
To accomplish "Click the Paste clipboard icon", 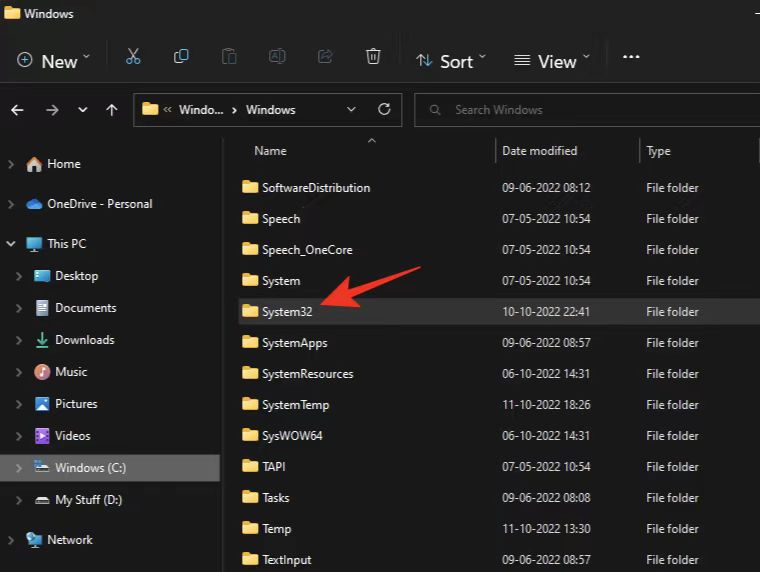I will [x=229, y=57].
